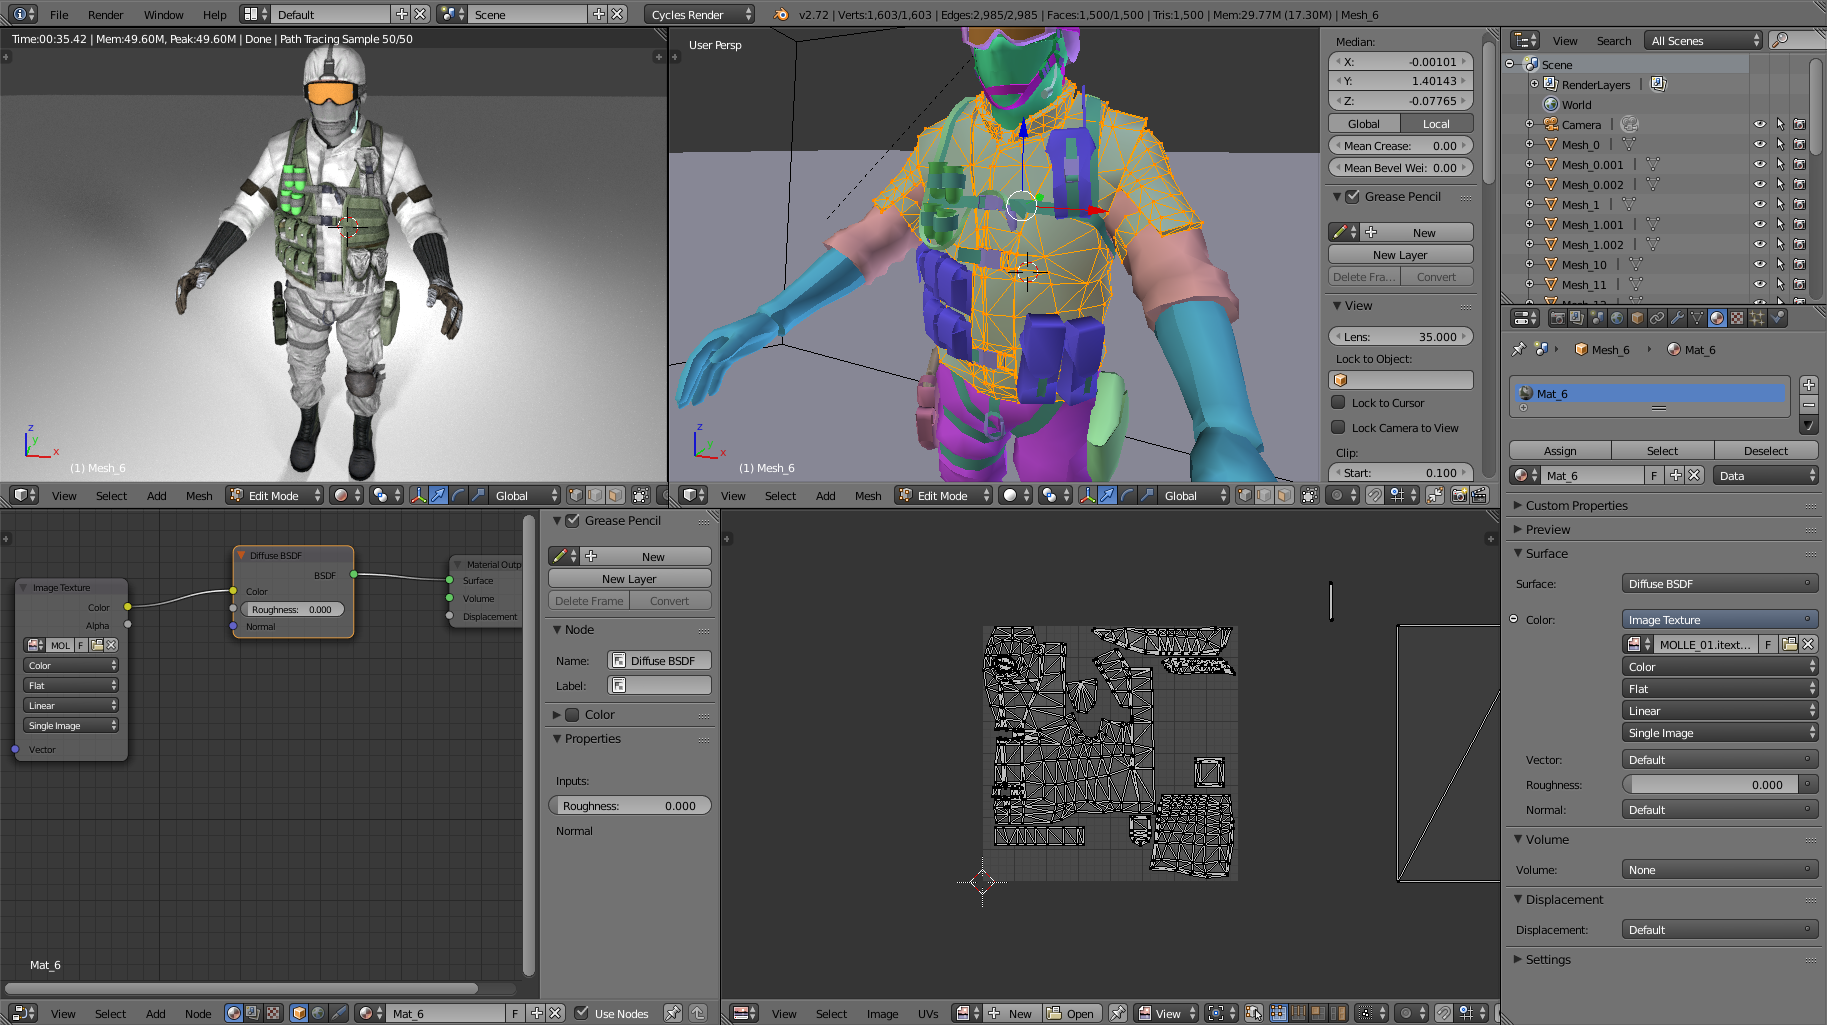Image resolution: width=1827 pixels, height=1025 pixels.
Task: Add a new material slot
Action: [x=1808, y=385]
